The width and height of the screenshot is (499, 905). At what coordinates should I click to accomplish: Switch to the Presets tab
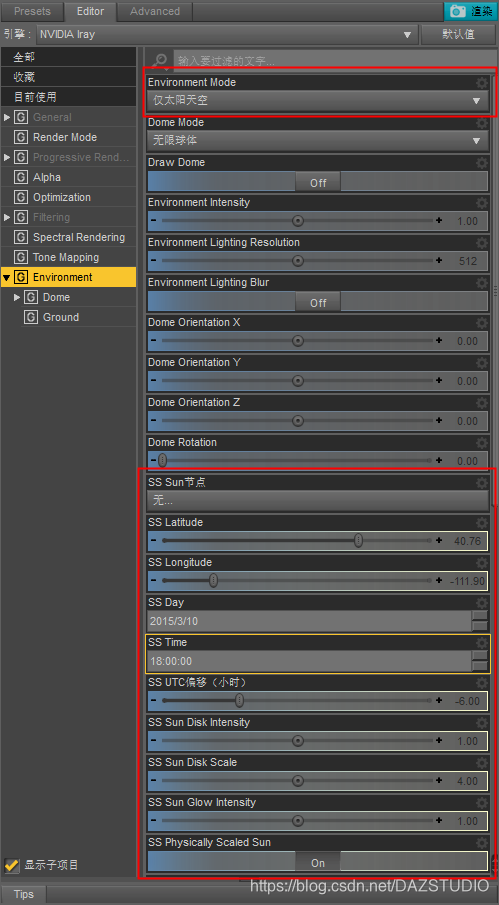click(32, 11)
